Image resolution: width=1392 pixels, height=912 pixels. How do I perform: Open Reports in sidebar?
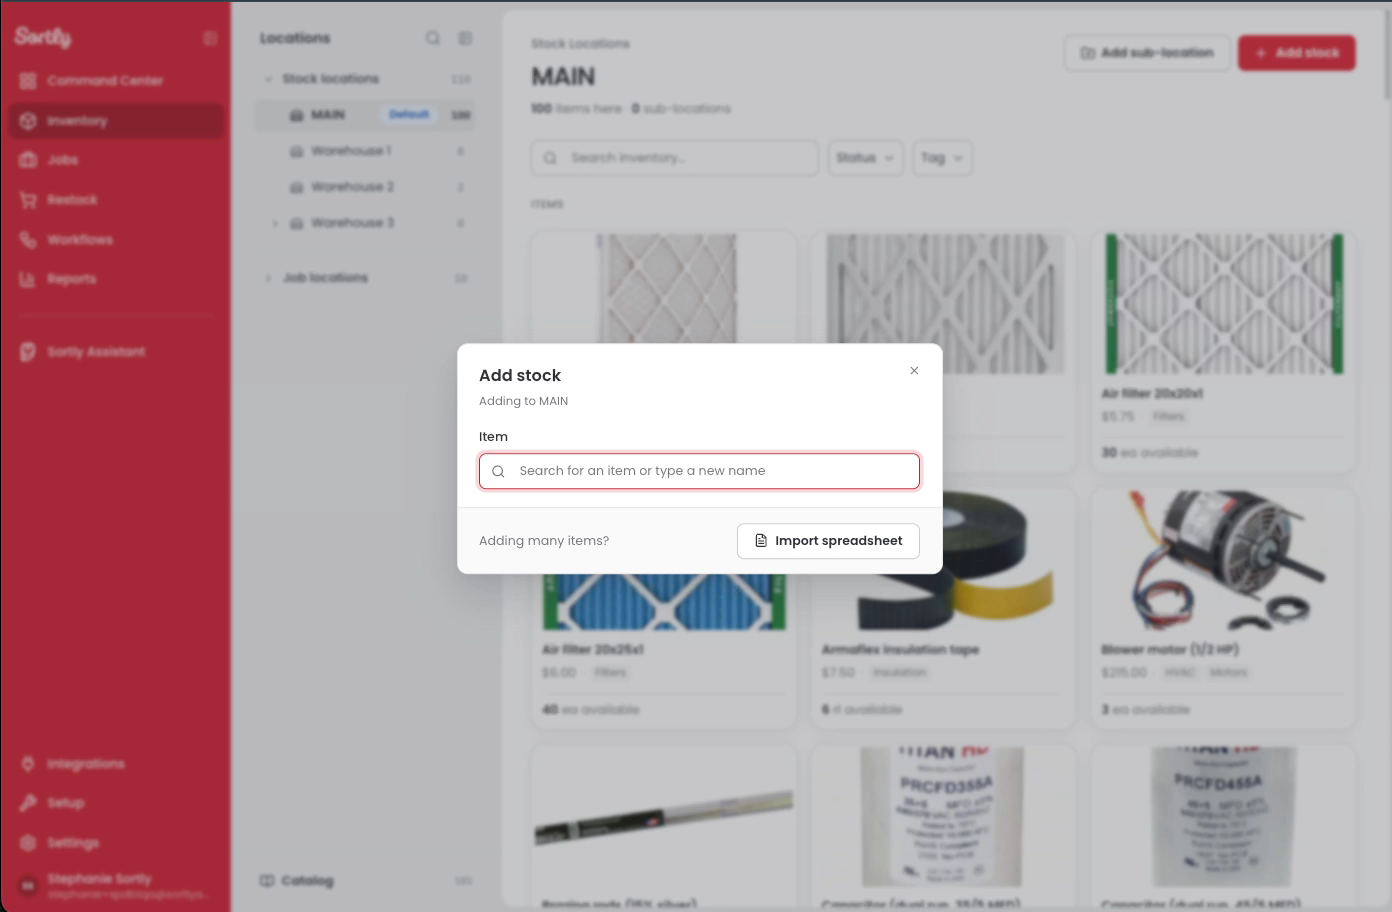pos(116,279)
